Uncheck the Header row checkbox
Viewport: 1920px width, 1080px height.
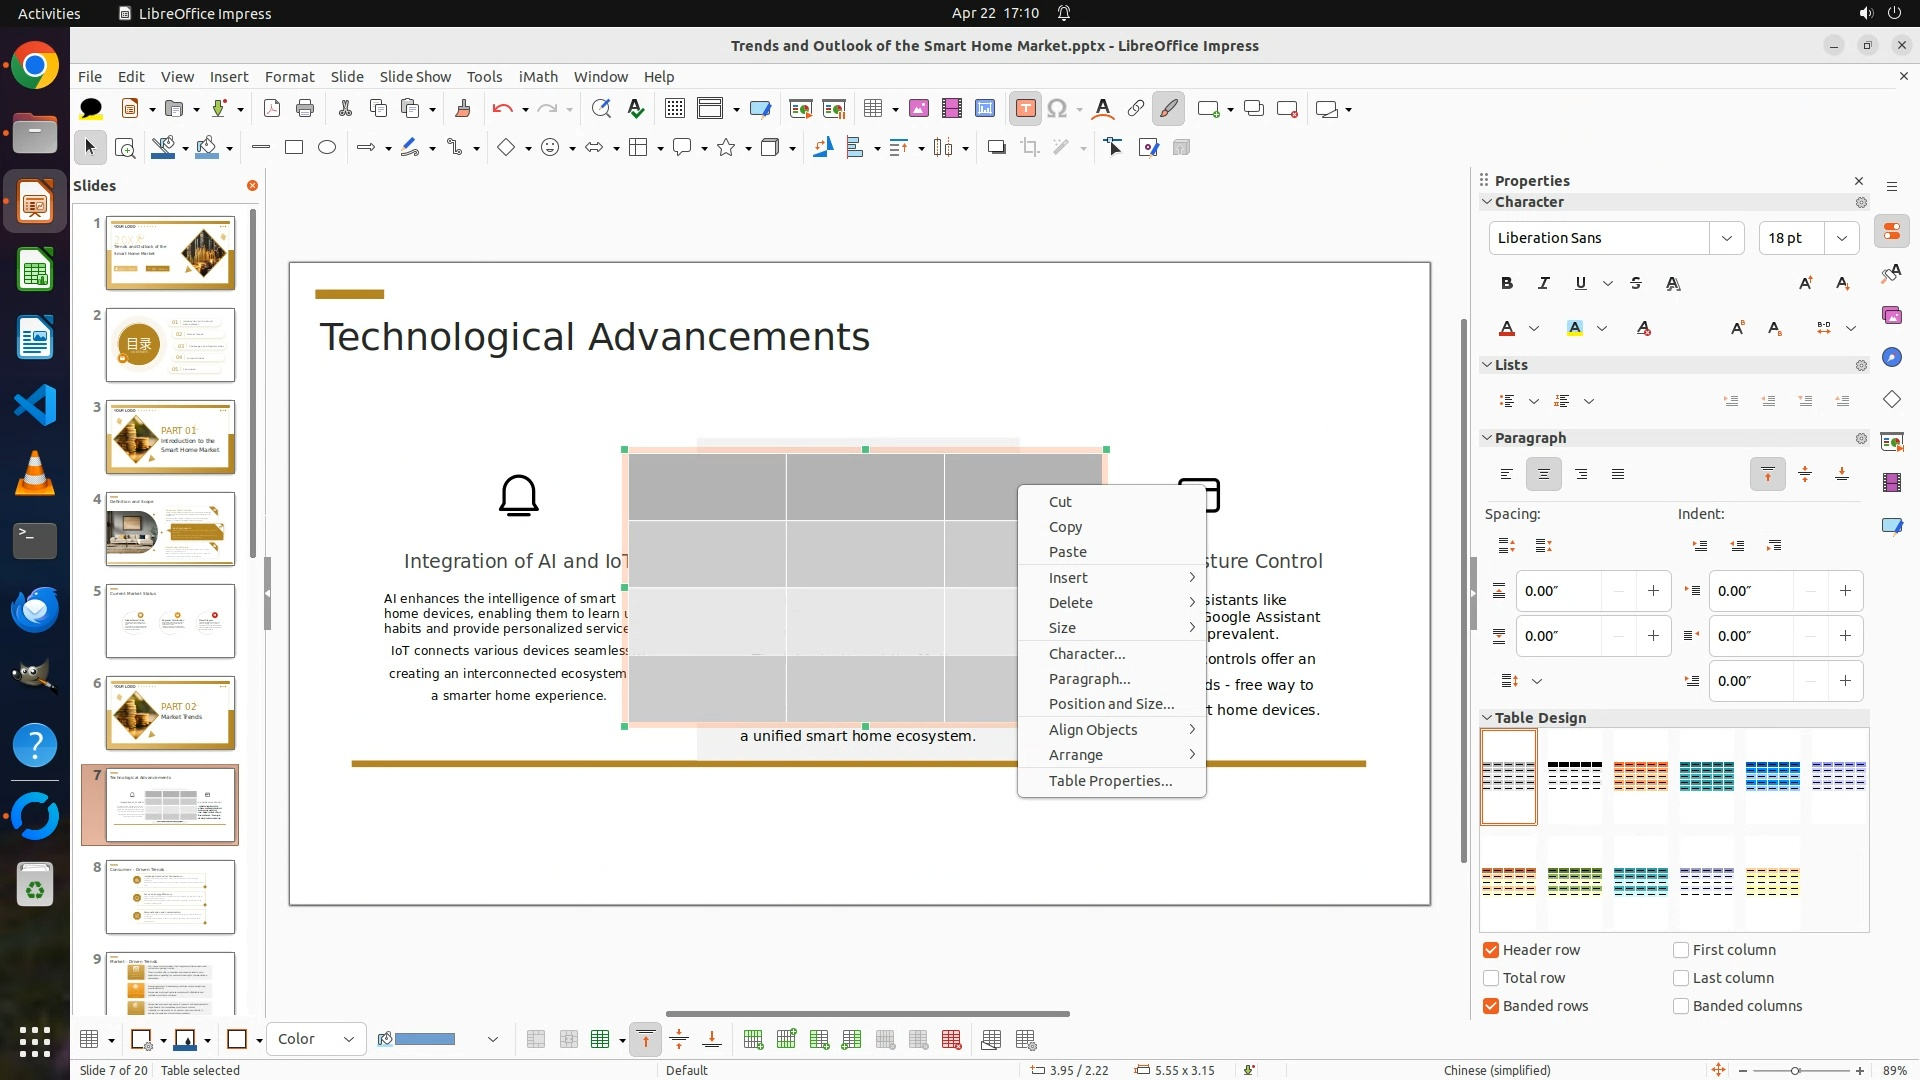(1491, 950)
